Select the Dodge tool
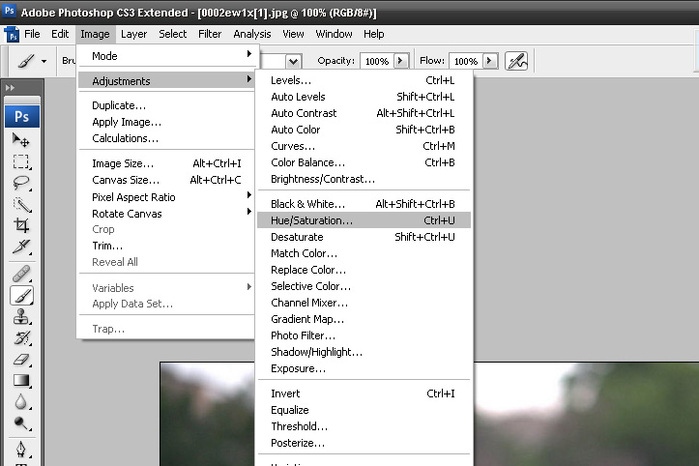Screen dimensions: 699x466 pos(21,423)
